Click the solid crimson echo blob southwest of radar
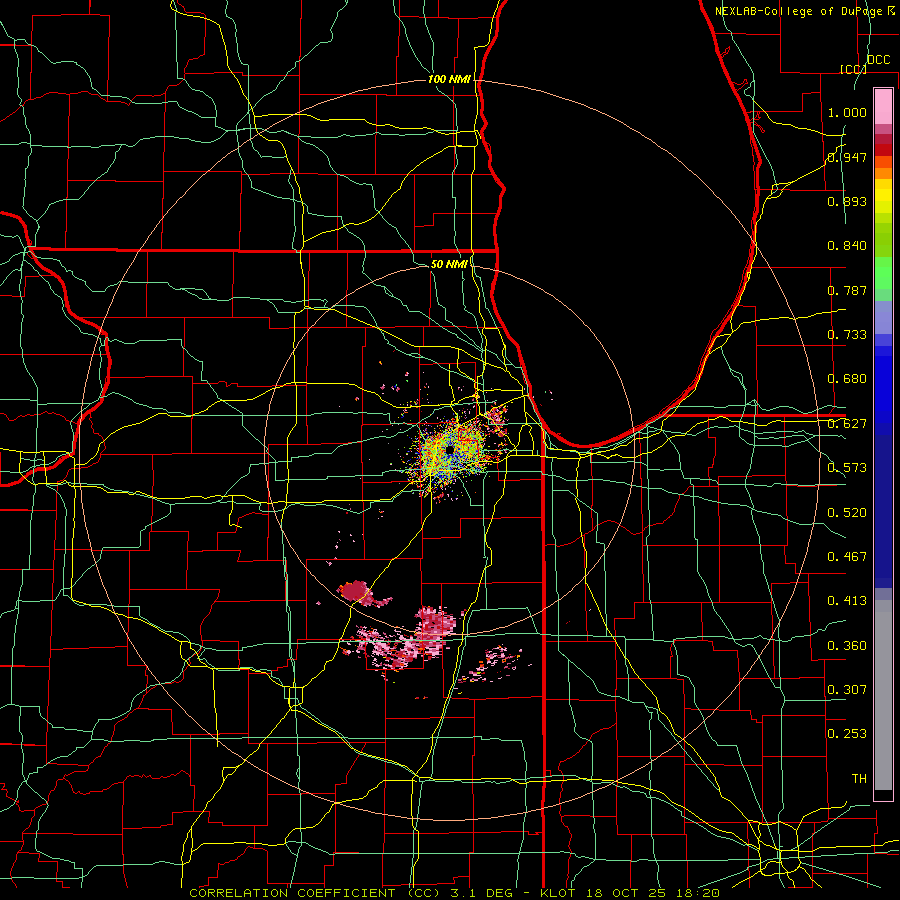This screenshot has height=900, width=900. coord(356,589)
